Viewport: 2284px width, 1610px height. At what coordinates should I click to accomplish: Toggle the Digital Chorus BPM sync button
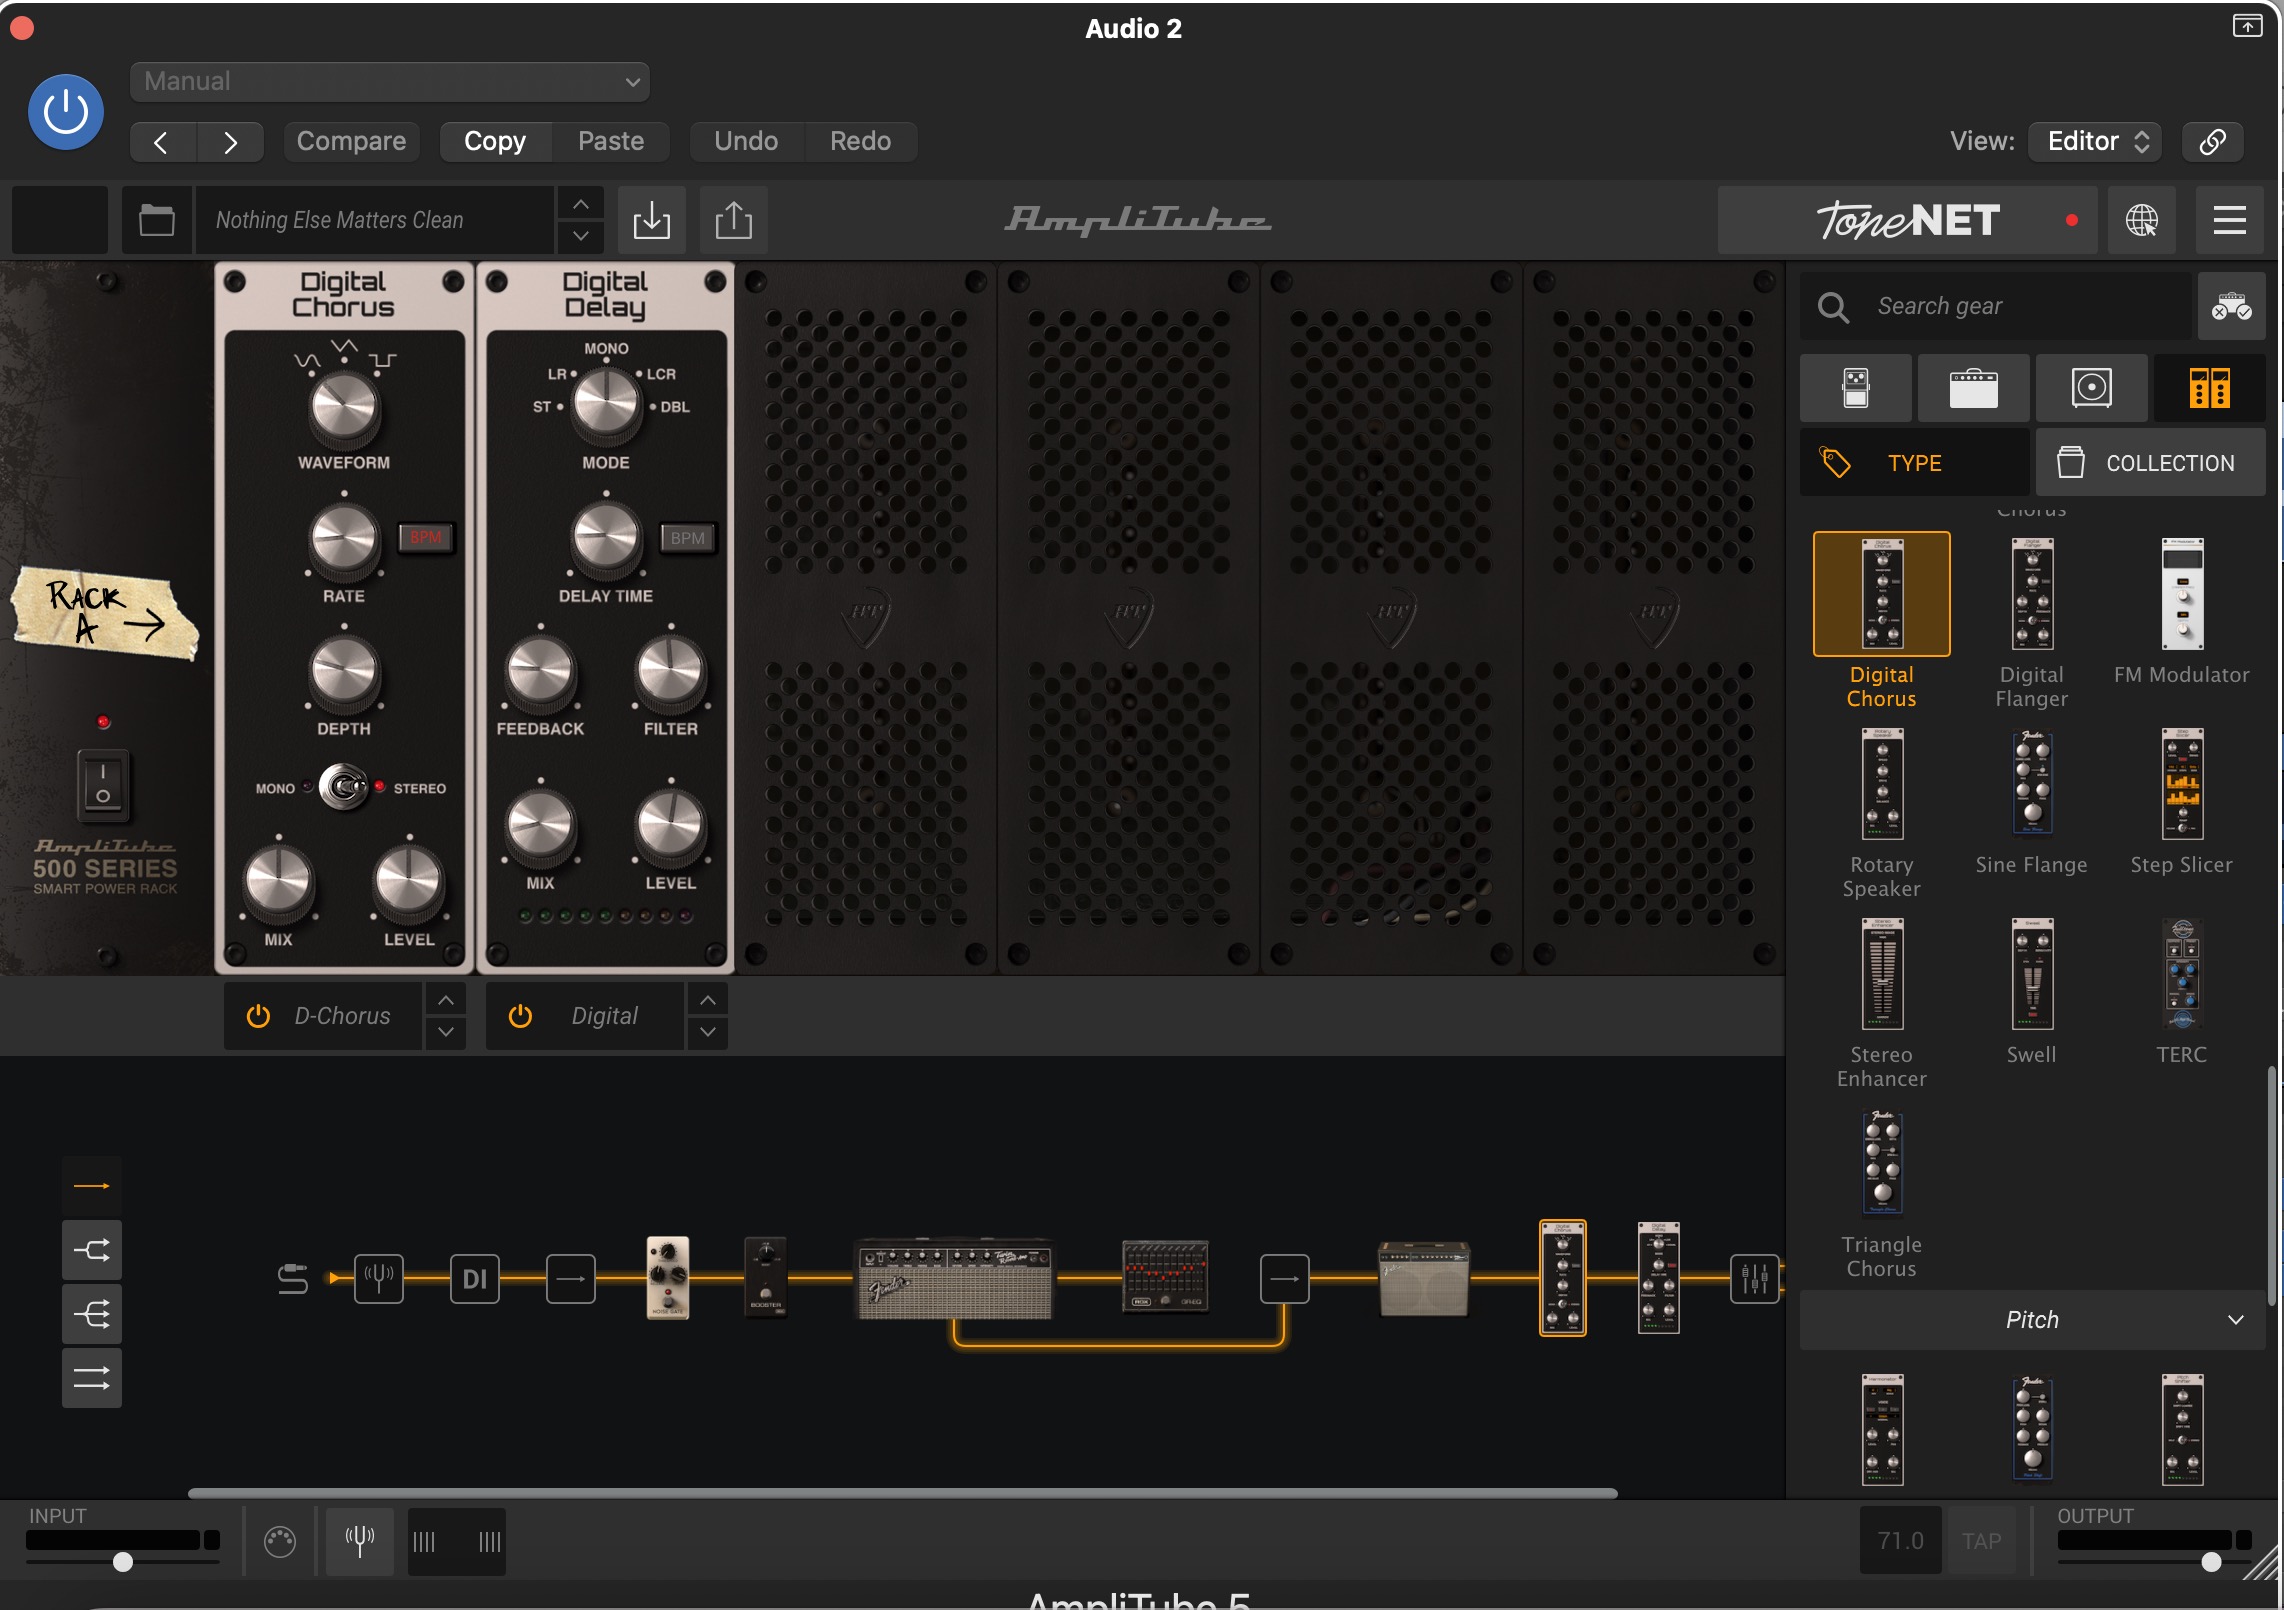tap(426, 538)
